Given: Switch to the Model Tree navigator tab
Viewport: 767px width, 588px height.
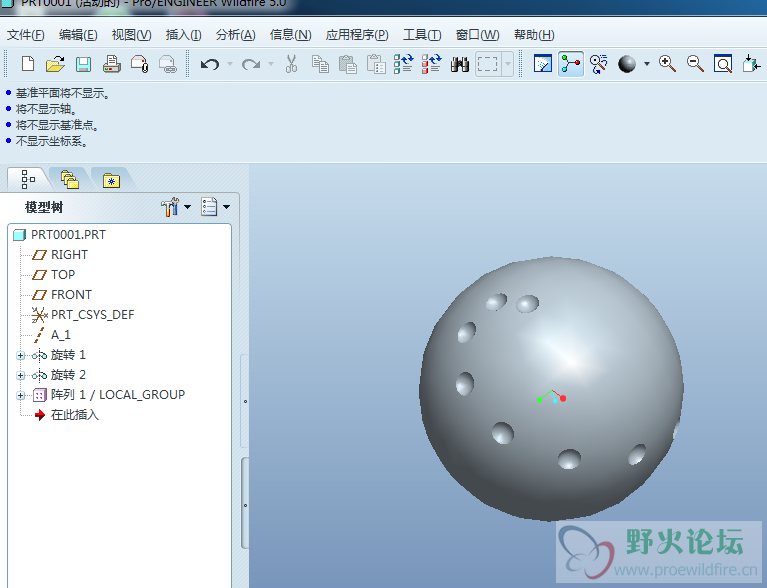Looking at the screenshot, I should pyautogui.click(x=28, y=180).
